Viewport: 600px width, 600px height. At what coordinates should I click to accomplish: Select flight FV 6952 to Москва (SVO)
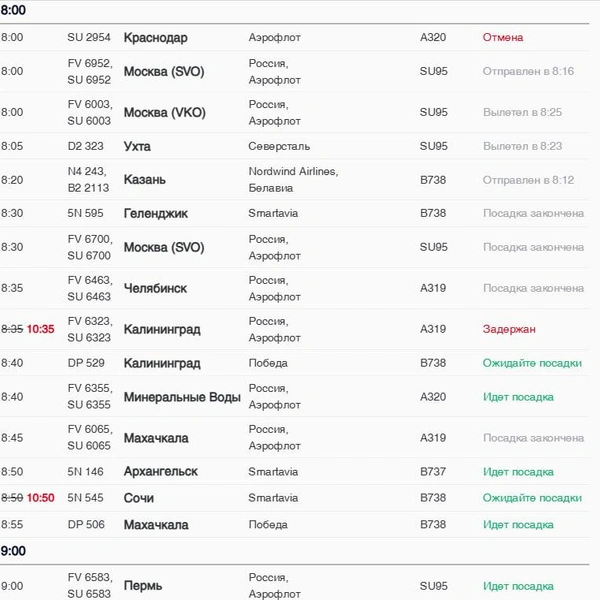pyautogui.click(x=294, y=72)
